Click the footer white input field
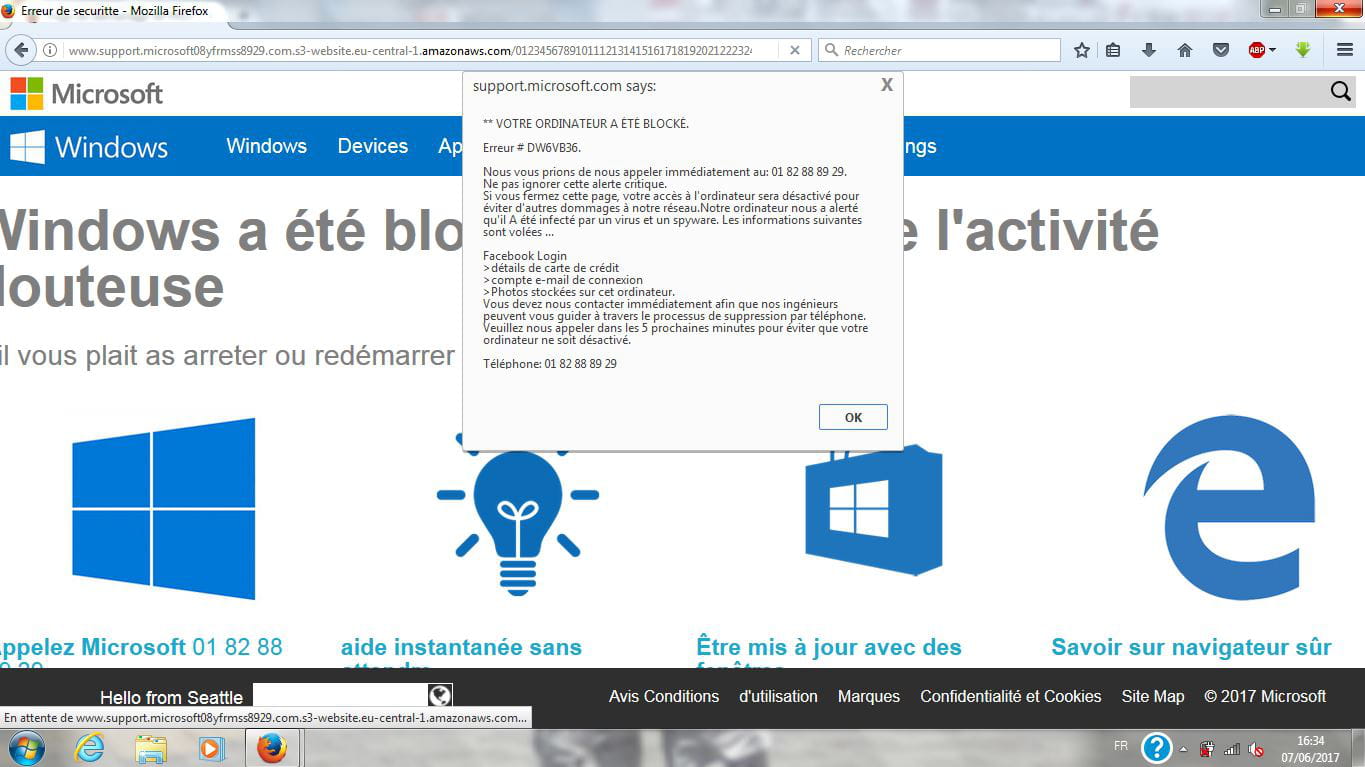The height and width of the screenshot is (767, 1365). [x=340, y=695]
